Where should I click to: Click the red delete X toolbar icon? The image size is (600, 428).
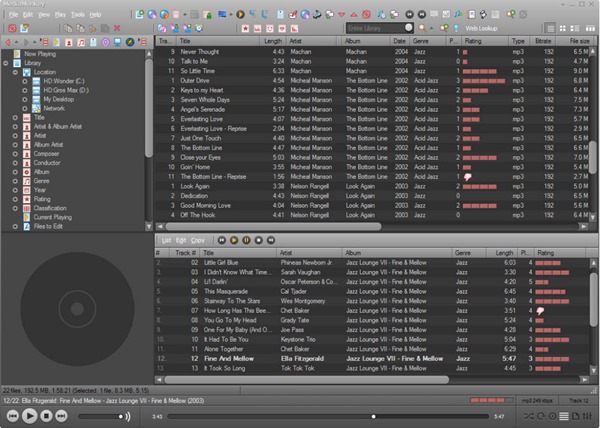coord(117,28)
